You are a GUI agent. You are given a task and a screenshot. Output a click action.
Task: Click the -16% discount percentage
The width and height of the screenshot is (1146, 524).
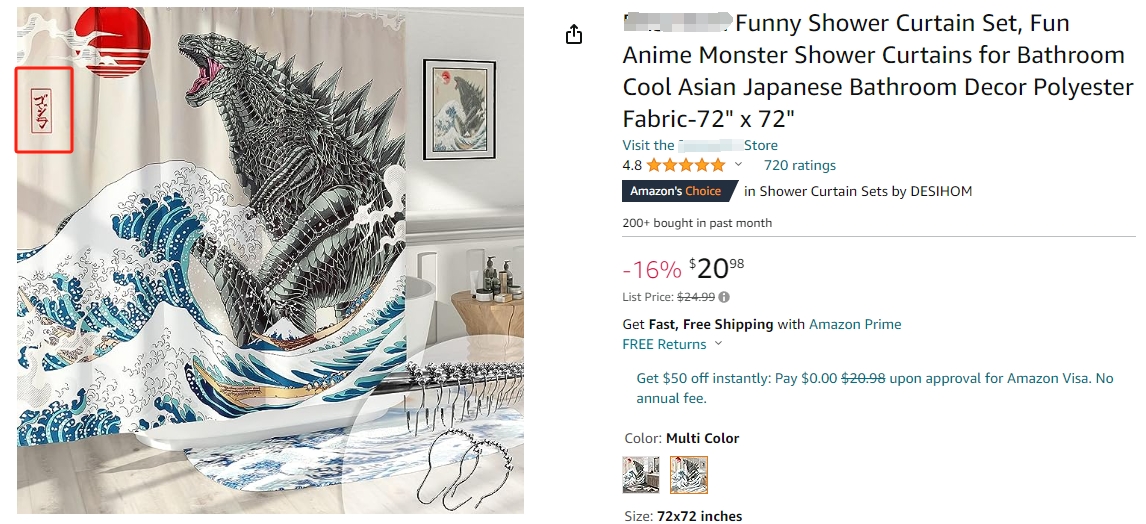point(651,269)
